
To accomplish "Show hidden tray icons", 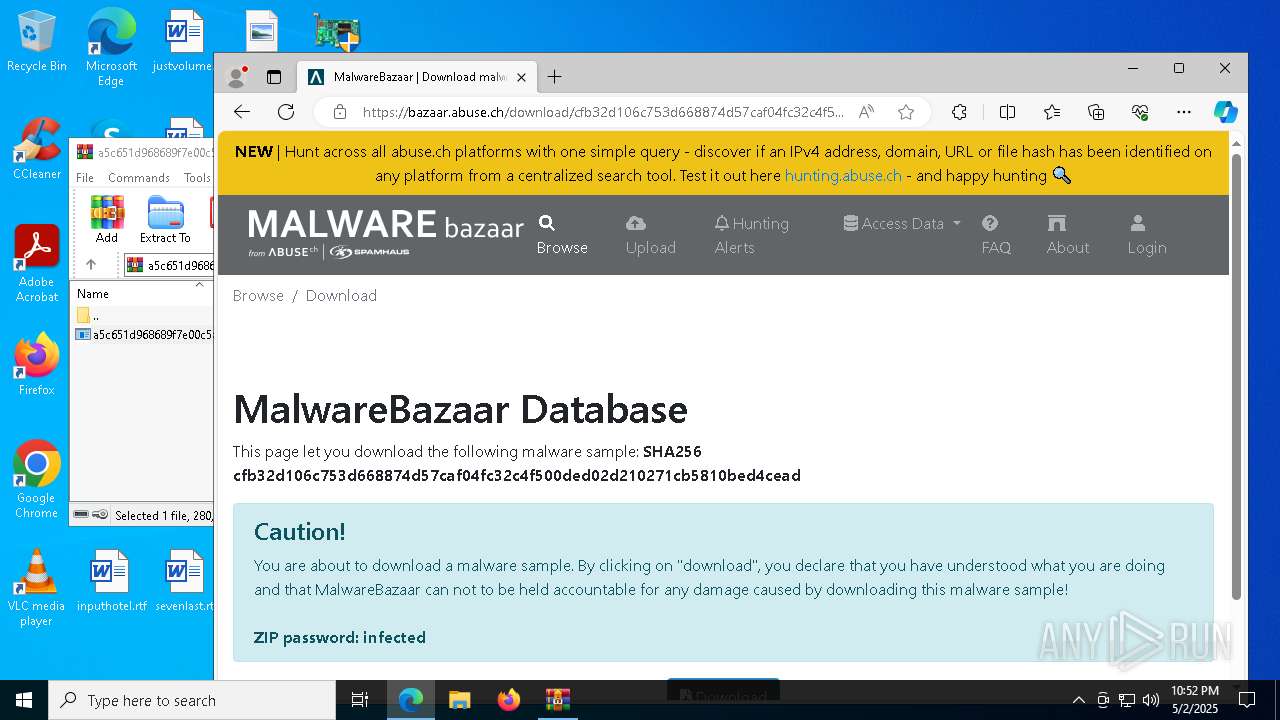I will 1078,700.
